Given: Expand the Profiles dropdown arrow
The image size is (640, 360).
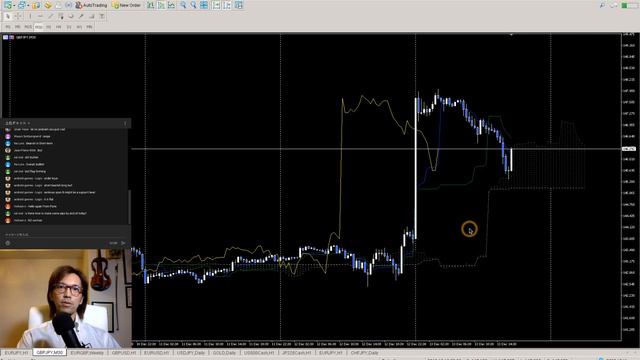Looking at the screenshot, I should (27, 6).
